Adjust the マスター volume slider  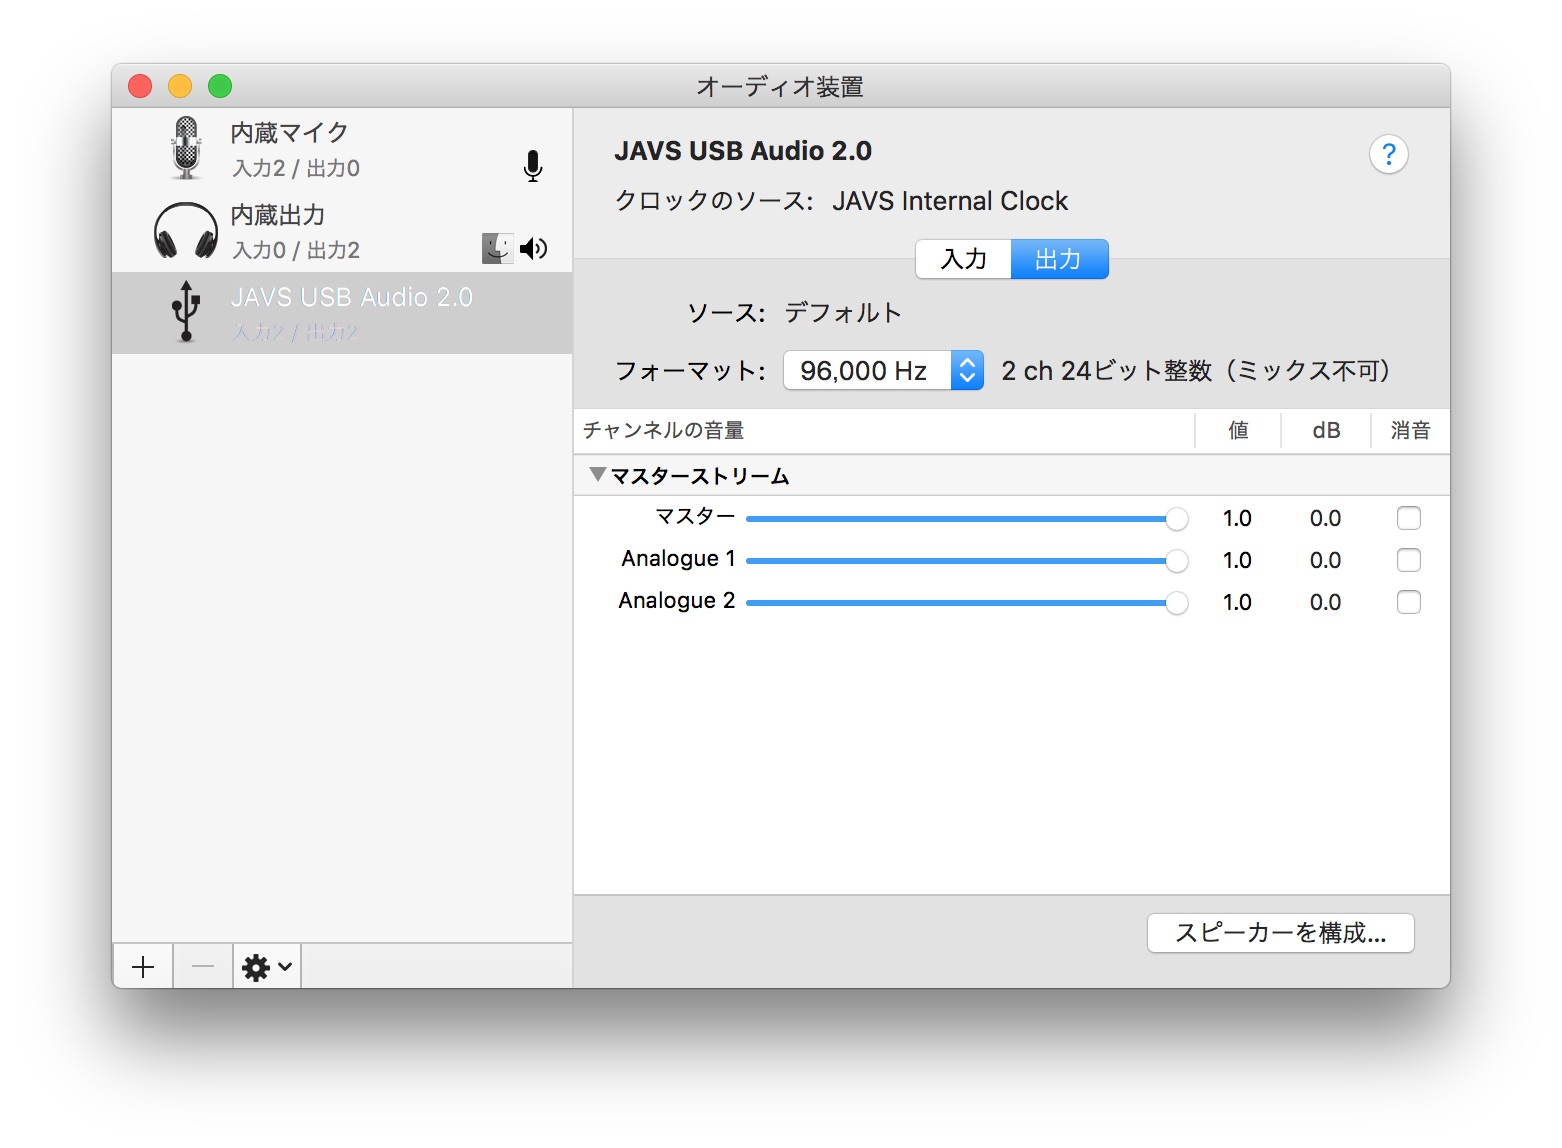967,519
